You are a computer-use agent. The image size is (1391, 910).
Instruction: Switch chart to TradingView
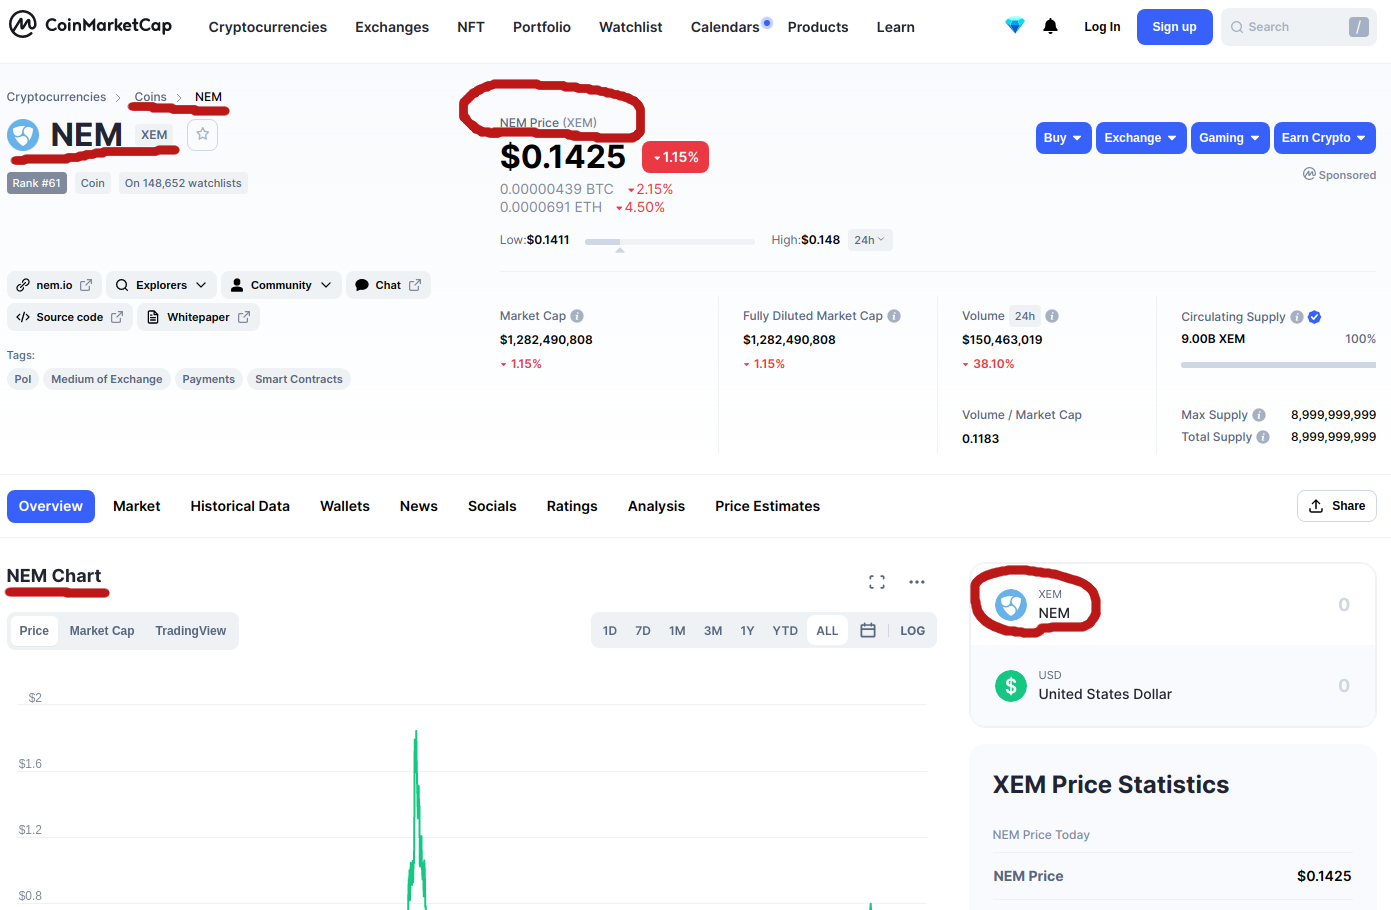[x=190, y=631]
